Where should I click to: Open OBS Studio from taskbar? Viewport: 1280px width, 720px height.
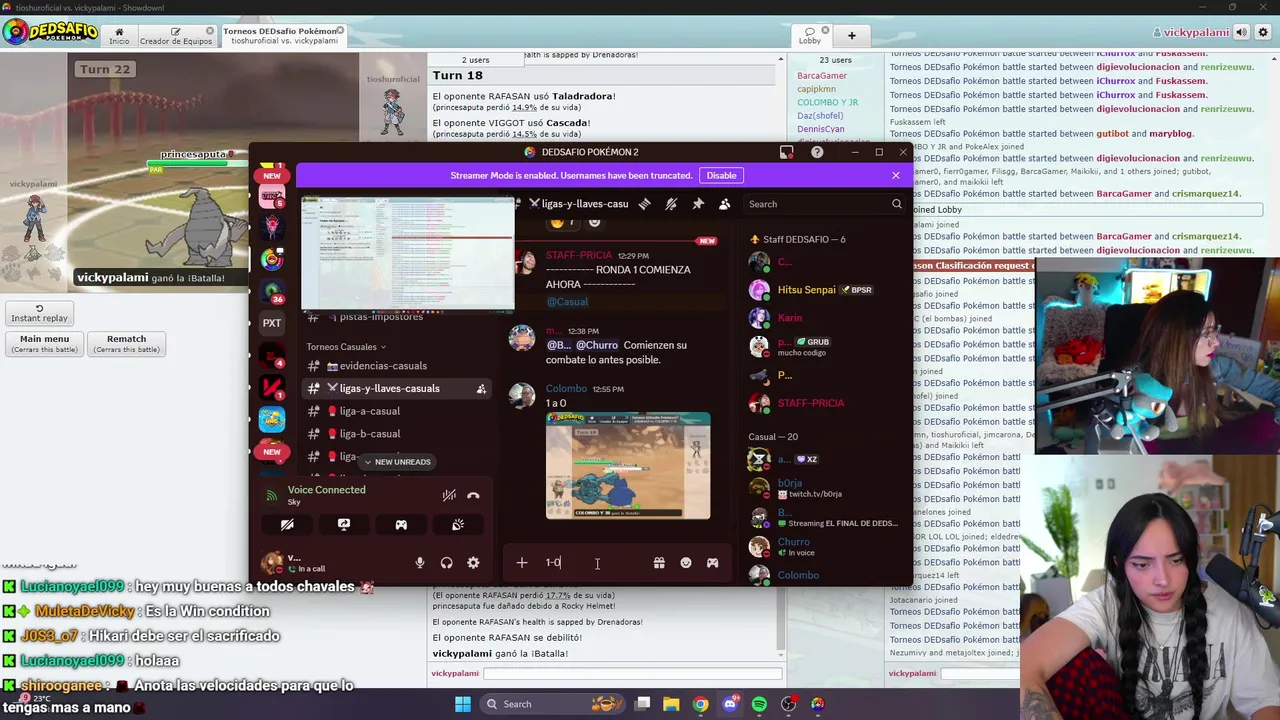click(788, 704)
